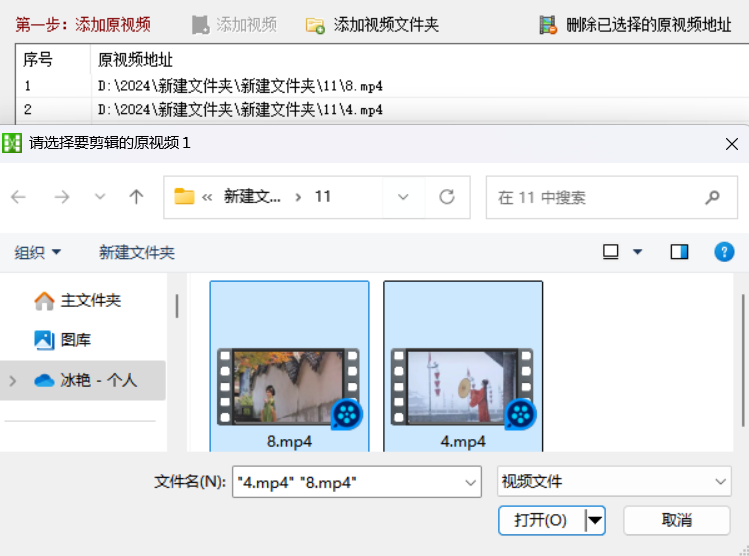Click the file list vertical scrollbar

tap(743, 361)
